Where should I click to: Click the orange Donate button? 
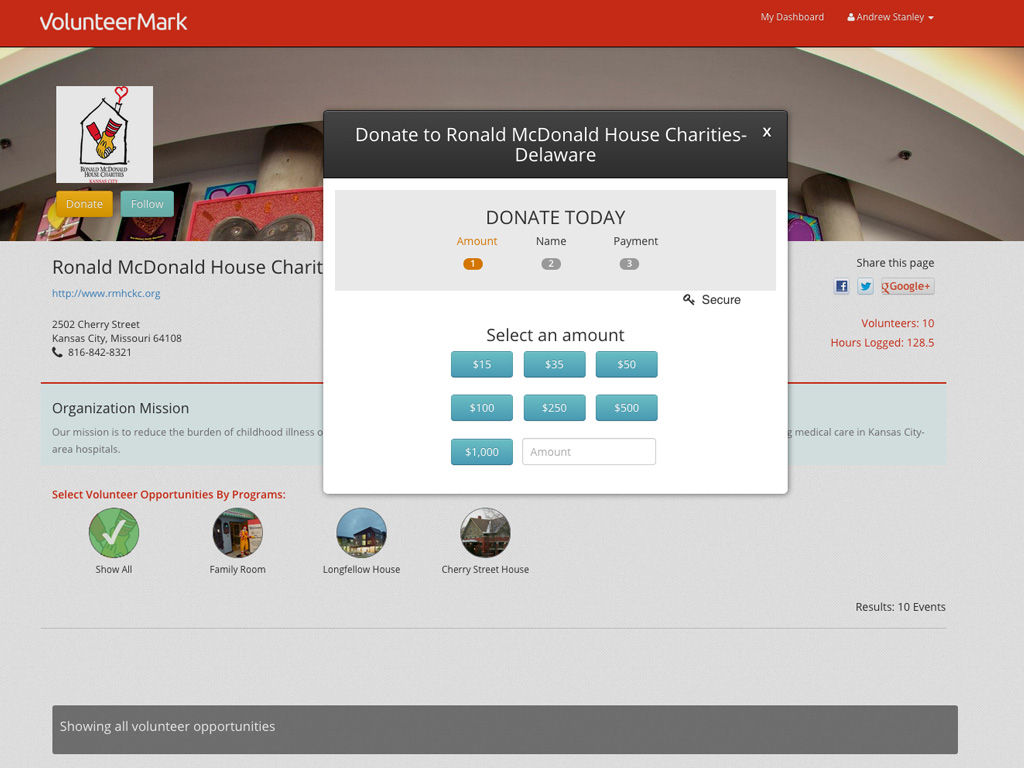click(84, 204)
